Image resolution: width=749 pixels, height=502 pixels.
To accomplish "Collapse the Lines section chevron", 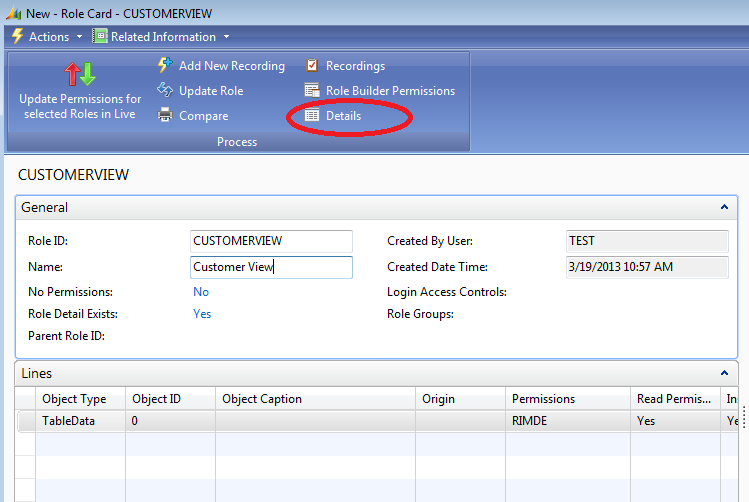I will [724, 373].
